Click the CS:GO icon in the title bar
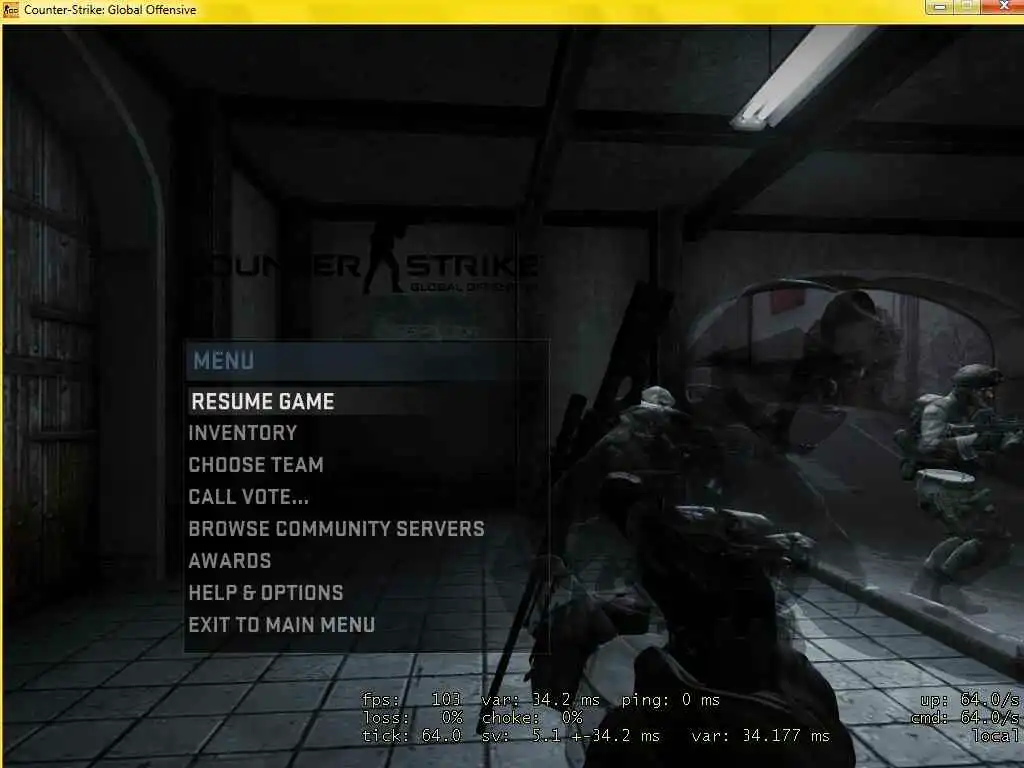 [x=11, y=10]
